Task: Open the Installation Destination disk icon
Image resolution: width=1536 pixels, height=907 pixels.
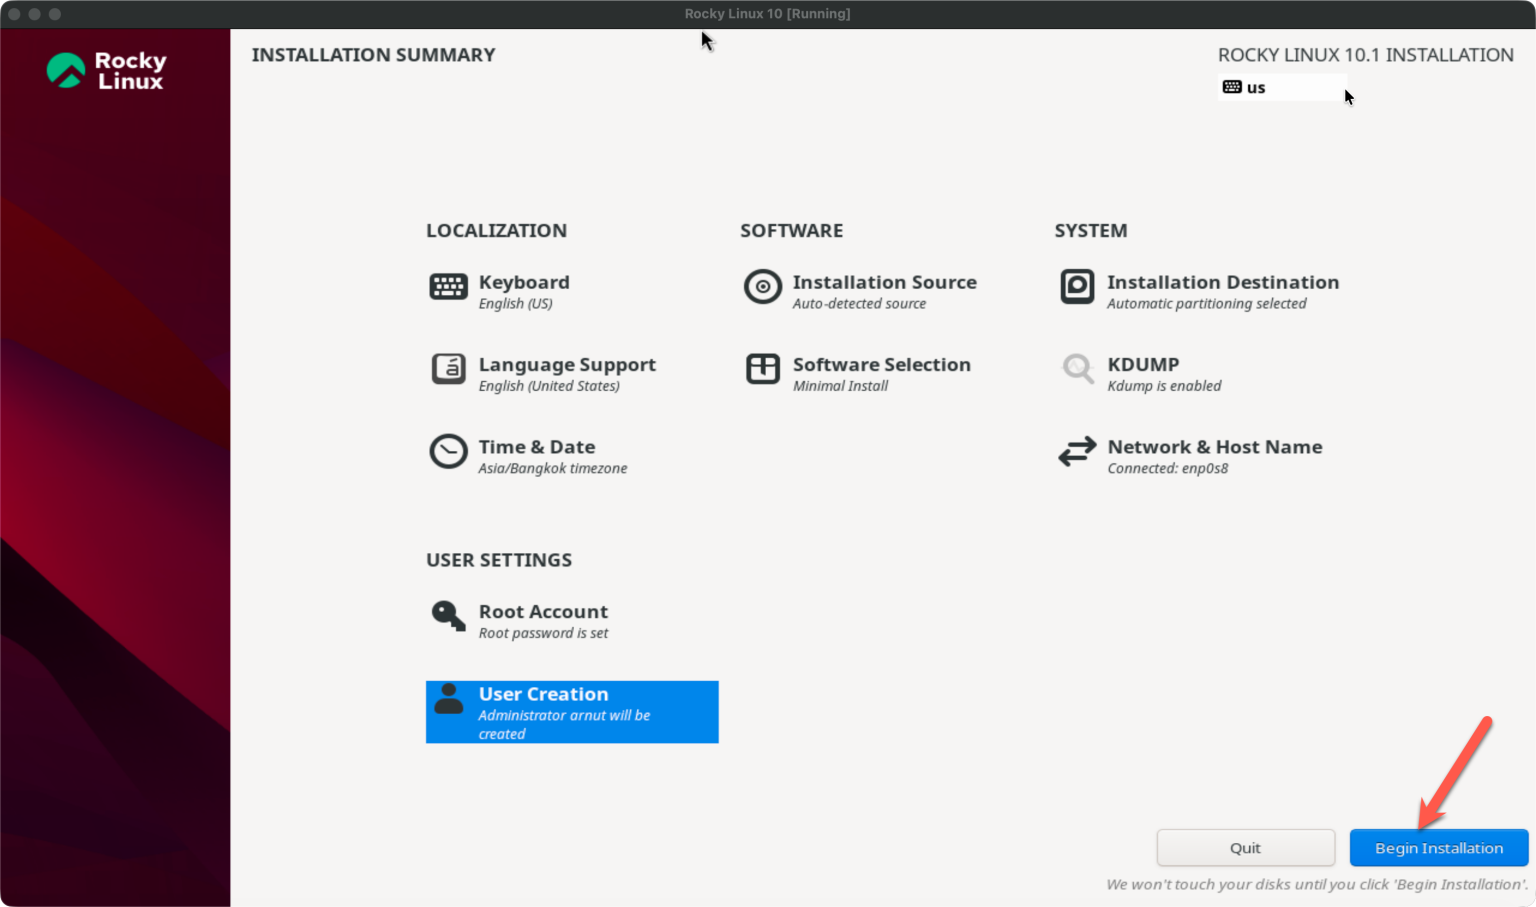Action: point(1077,287)
